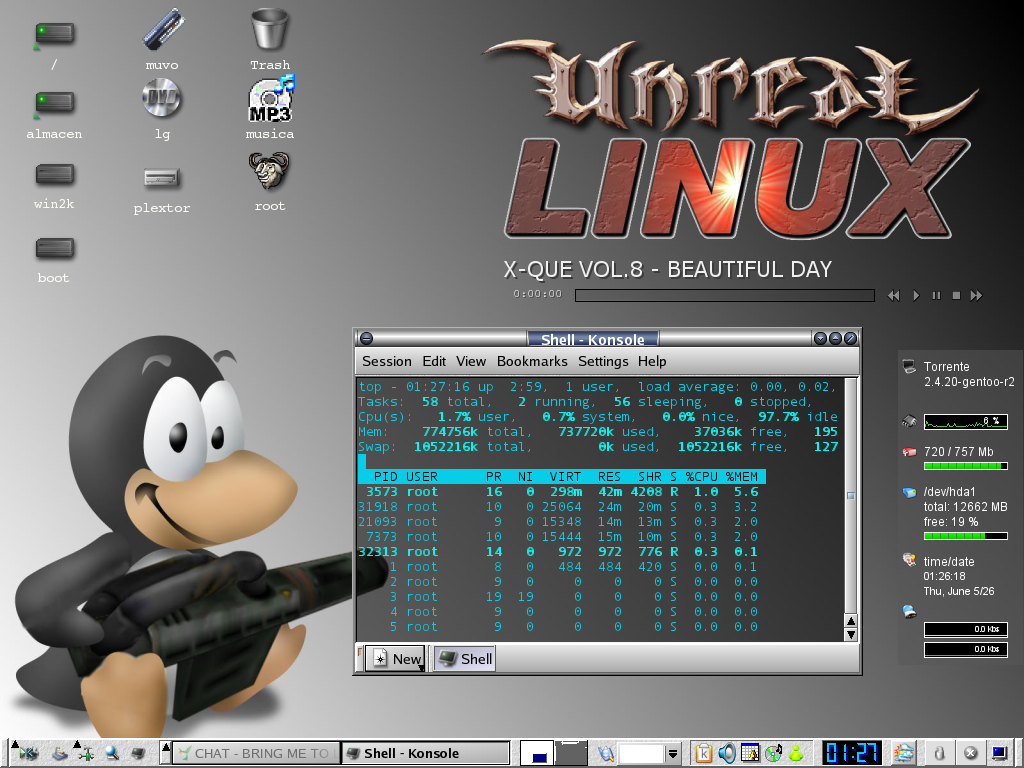Screen dimensions: 1024x768
Task: Open the calendar alarm tray icon
Action: coord(750,754)
